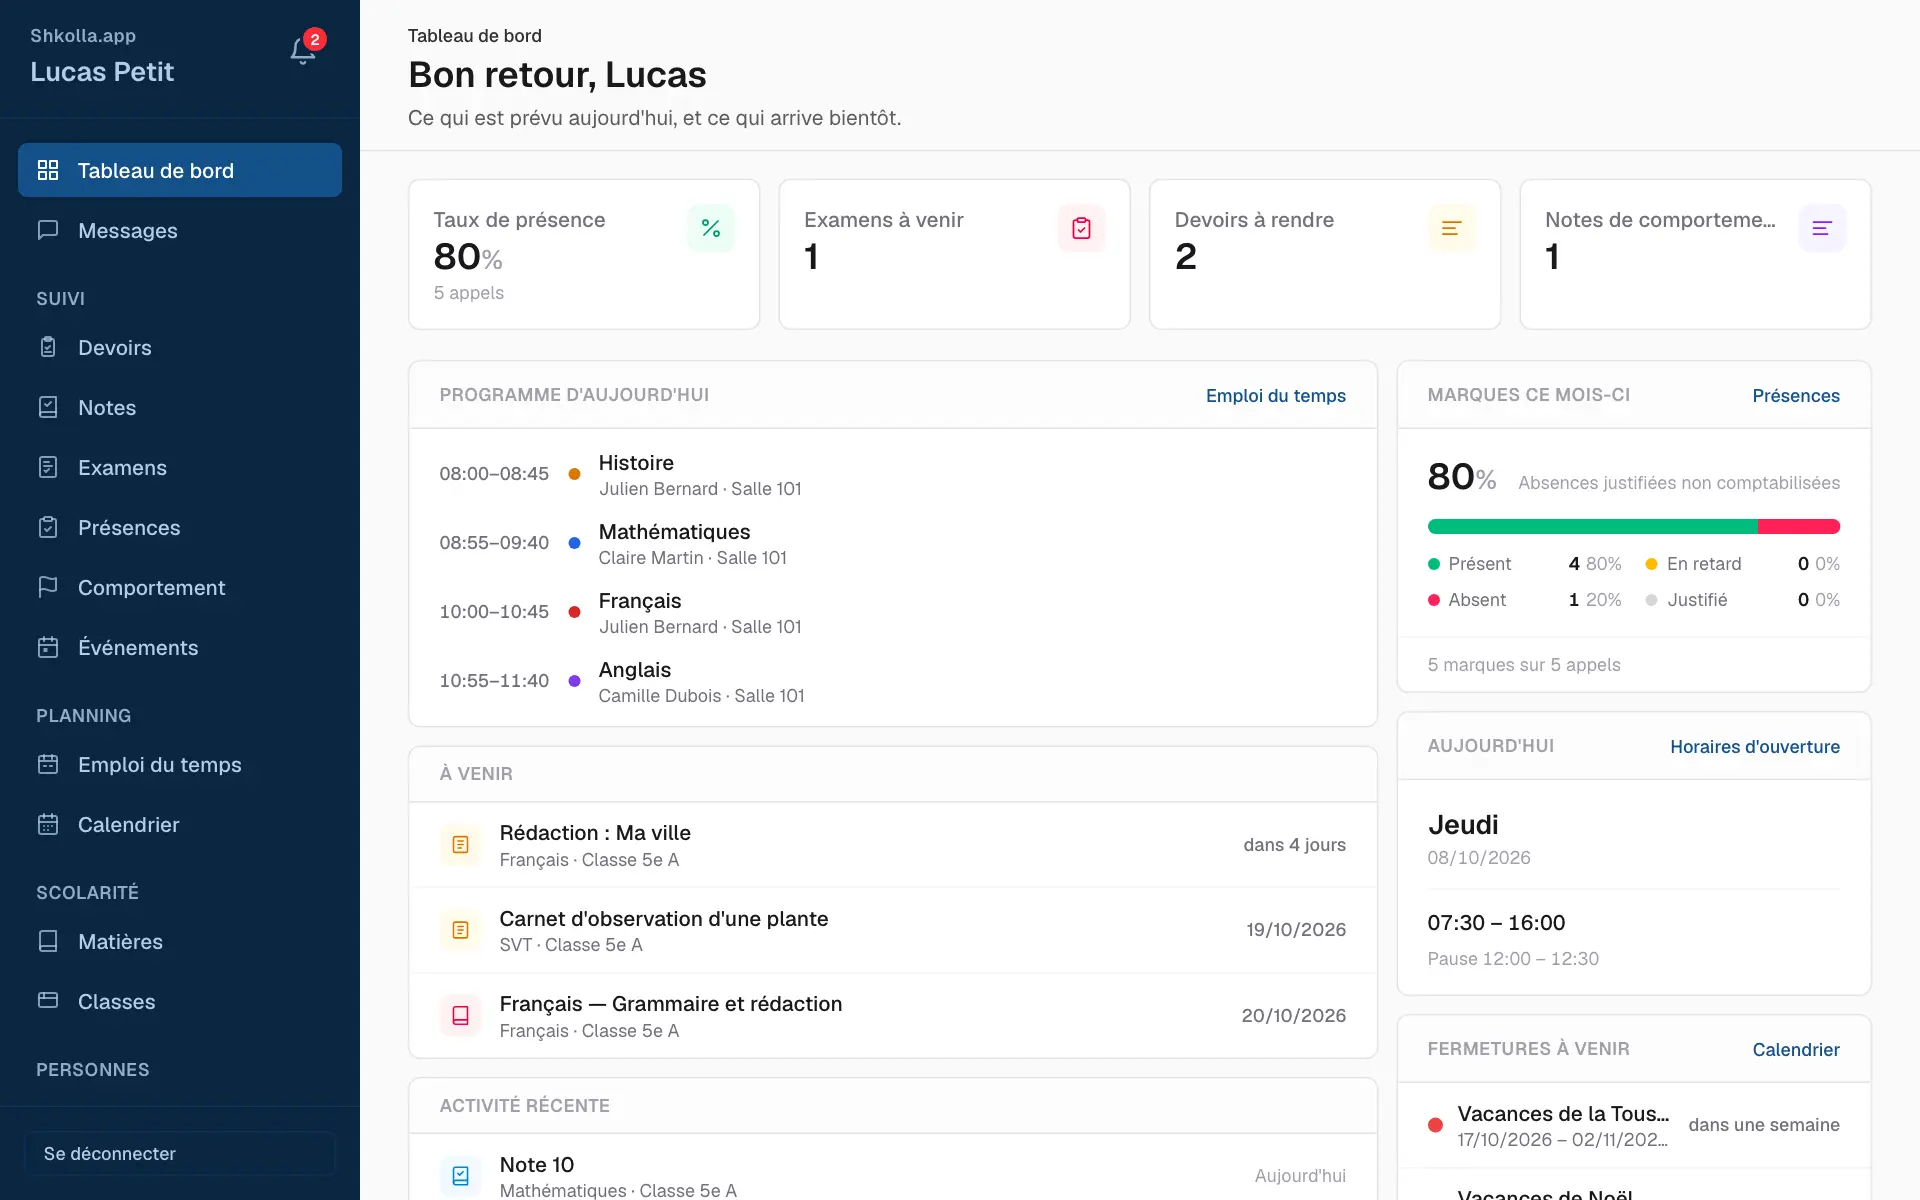This screenshot has width=1920, height=1200.
Task: Click the Présences icon in sidebar
Action: click(48, 527)
